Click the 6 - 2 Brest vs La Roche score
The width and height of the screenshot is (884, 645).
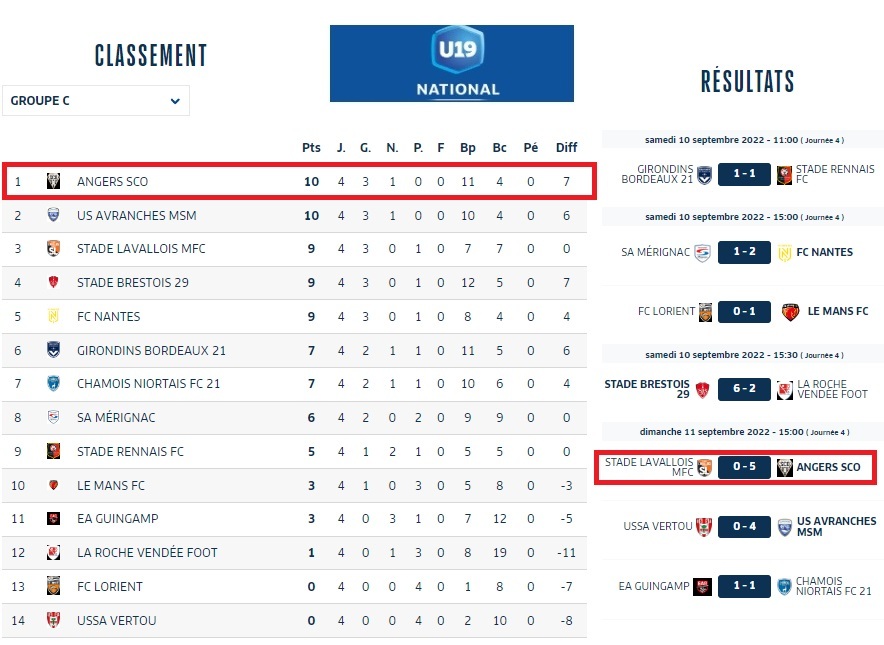click(x=744, y=388)
